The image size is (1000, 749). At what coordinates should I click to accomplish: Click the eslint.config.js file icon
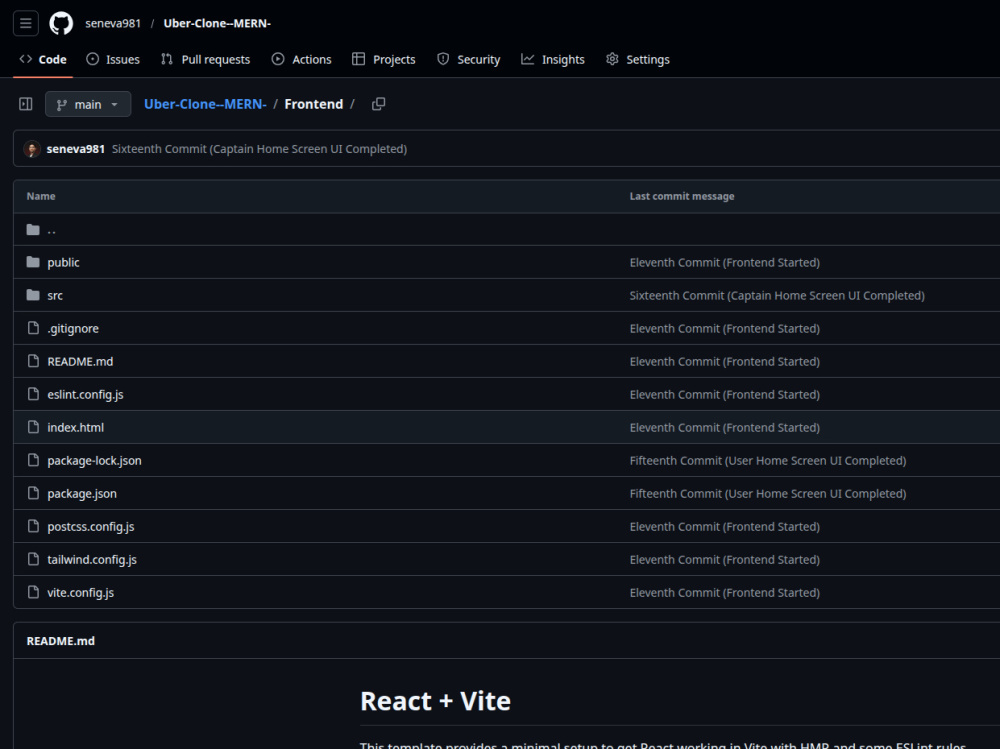33,394
